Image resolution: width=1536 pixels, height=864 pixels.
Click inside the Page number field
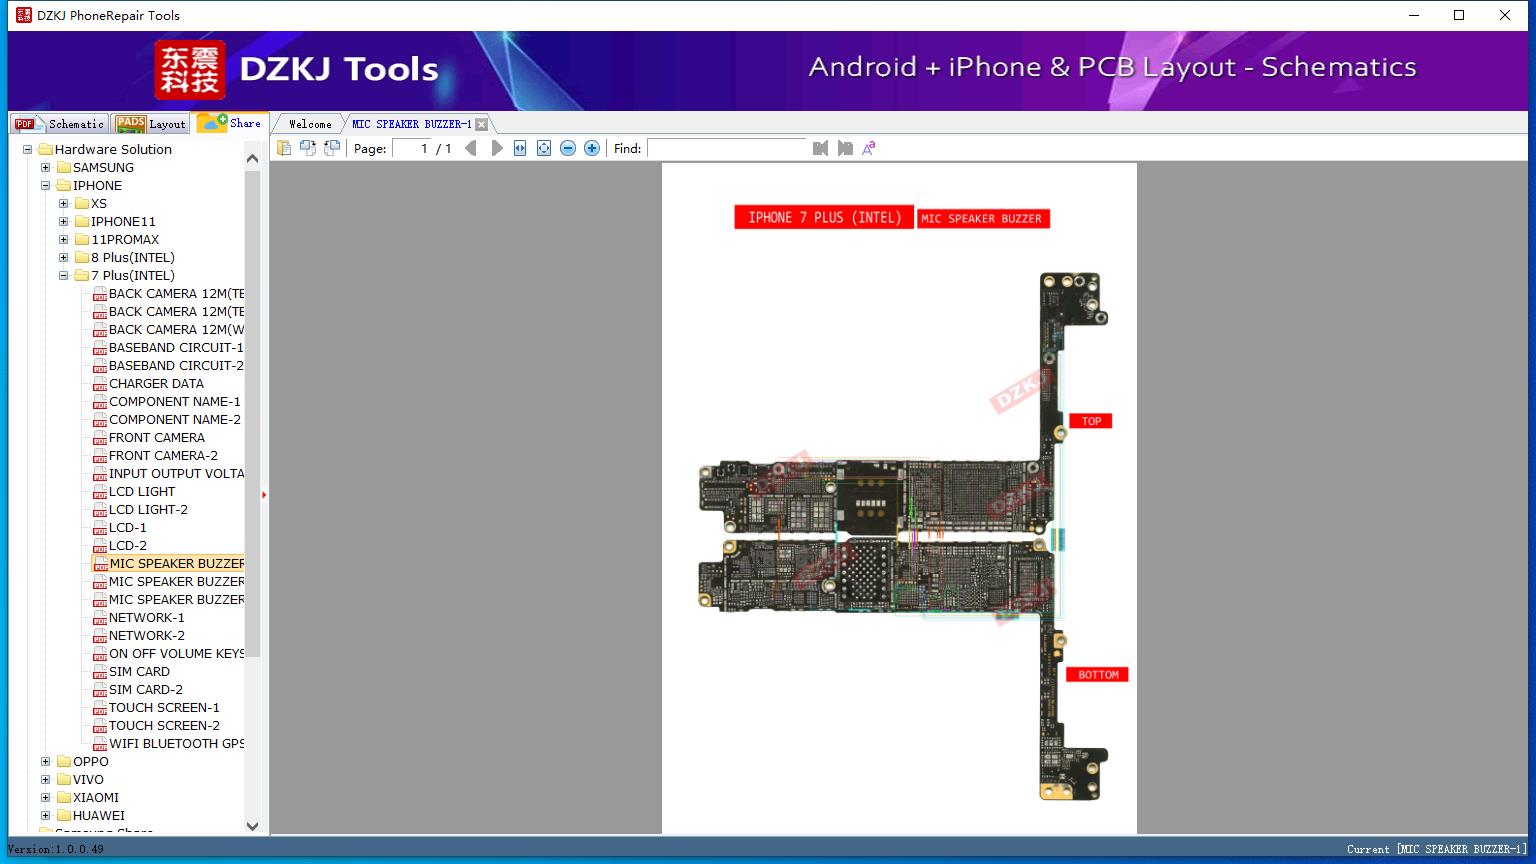[411, 148]
